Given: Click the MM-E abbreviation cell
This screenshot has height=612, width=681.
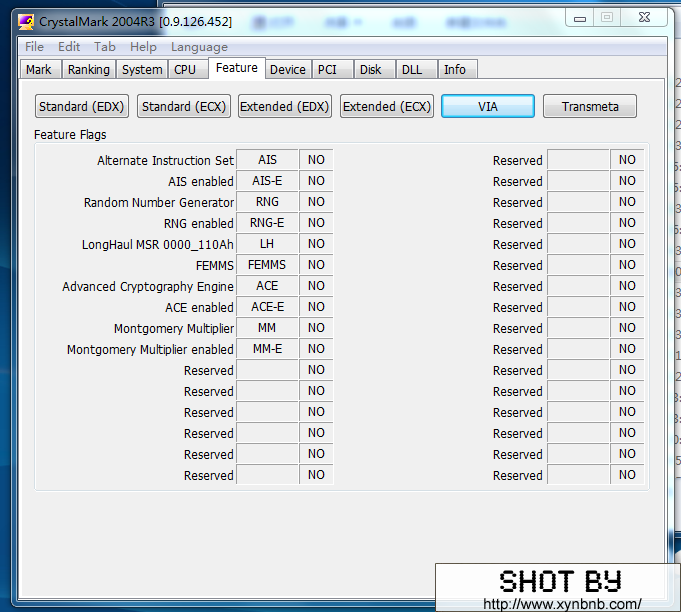Looking at the screenshot, I should [267, 349].
